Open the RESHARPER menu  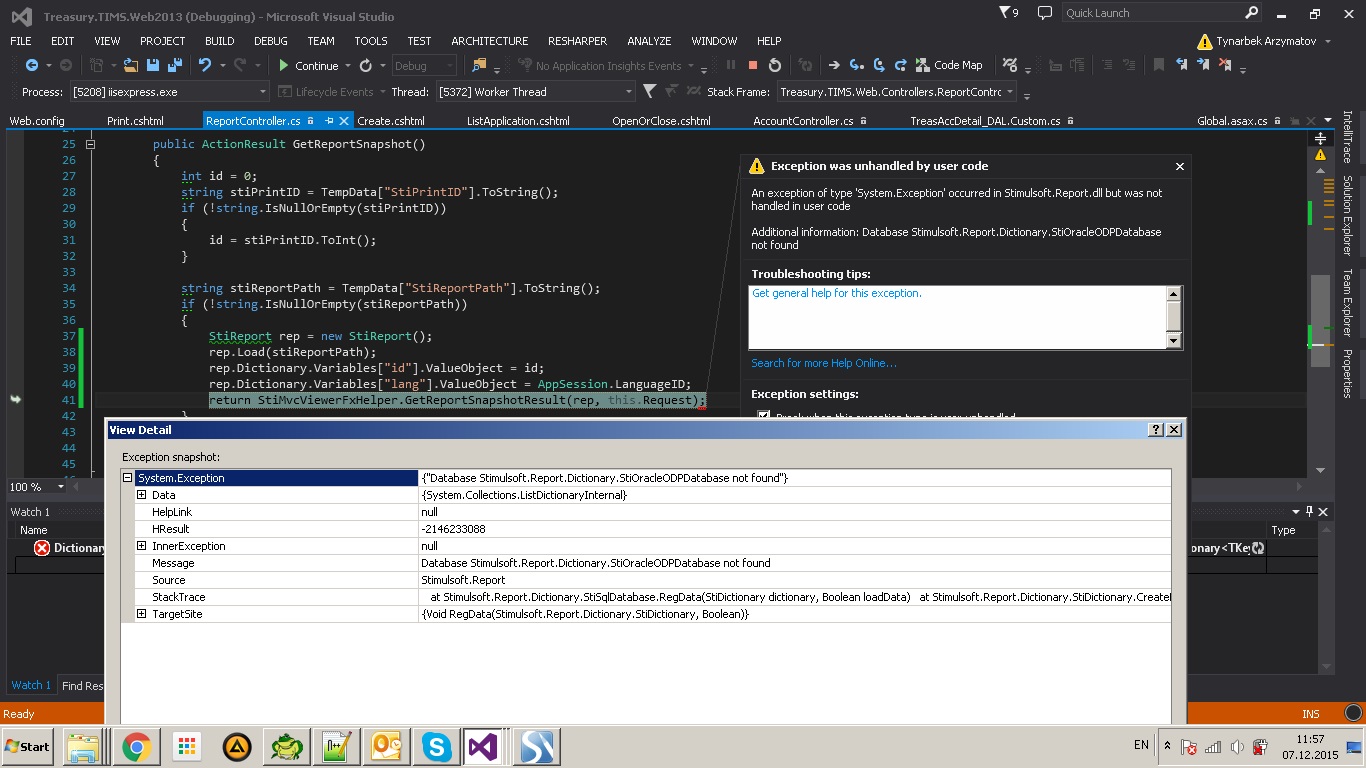click(x=577, y=41)
